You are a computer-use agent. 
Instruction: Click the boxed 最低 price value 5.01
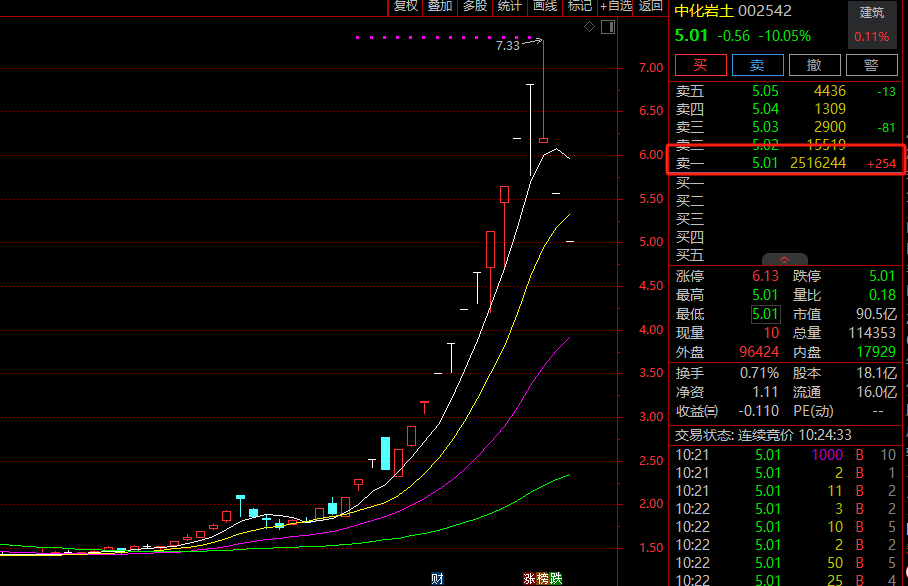click(765, 314)
